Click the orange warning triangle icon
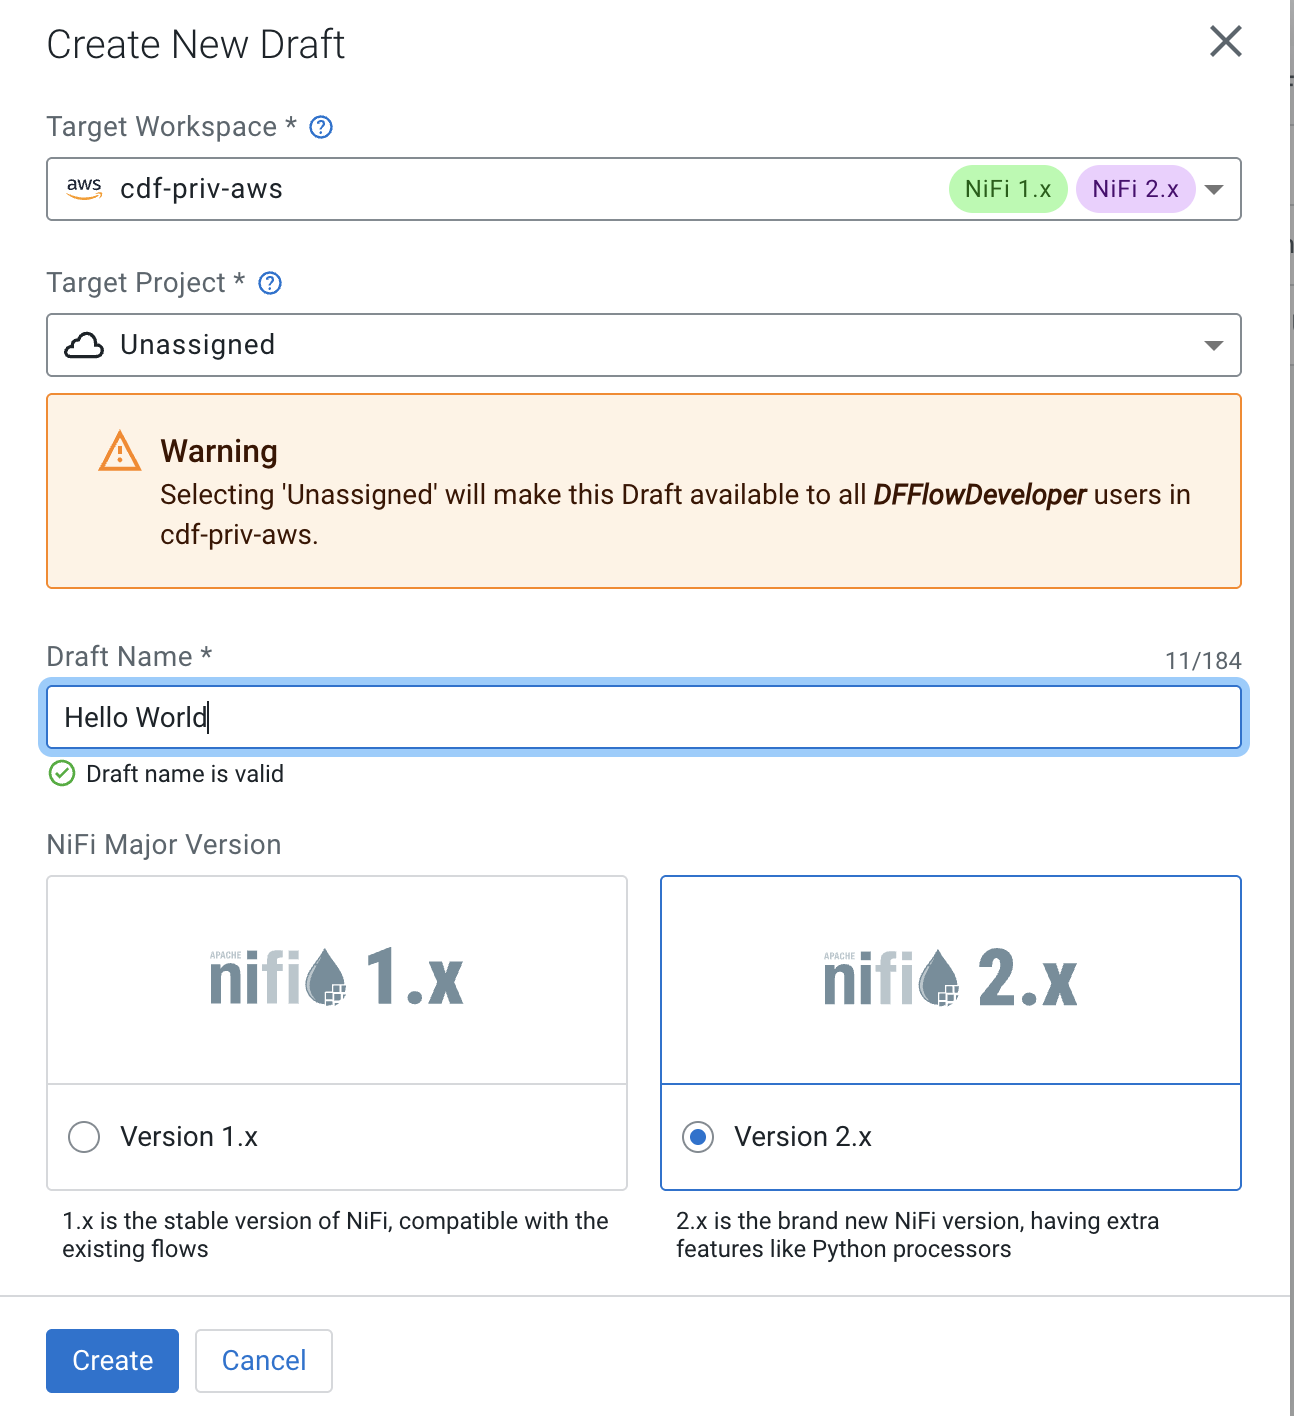This screenshot has width=1294, height=1416. (120, 452)
